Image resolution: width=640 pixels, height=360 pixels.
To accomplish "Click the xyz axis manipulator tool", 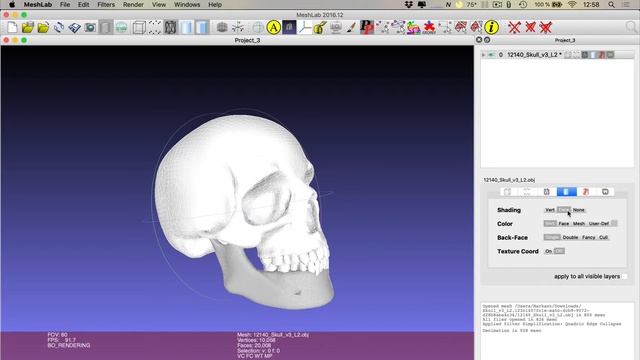I will click(304, 27).
